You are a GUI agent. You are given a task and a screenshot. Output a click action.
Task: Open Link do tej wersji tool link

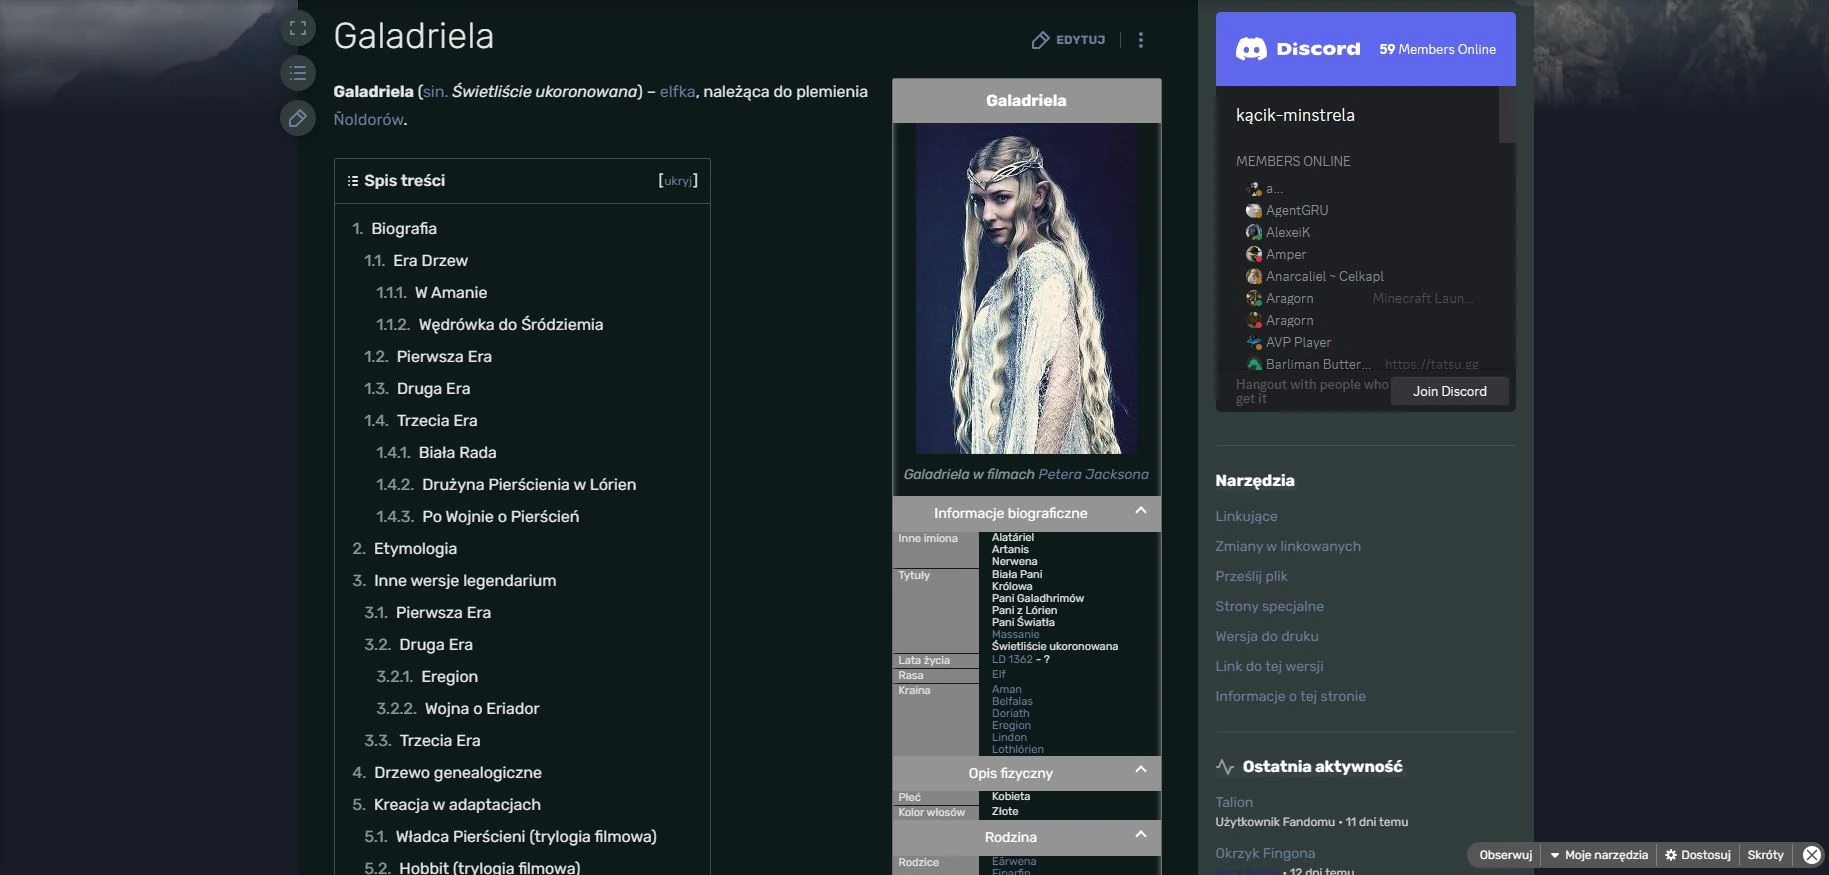tap(1269, 667)
